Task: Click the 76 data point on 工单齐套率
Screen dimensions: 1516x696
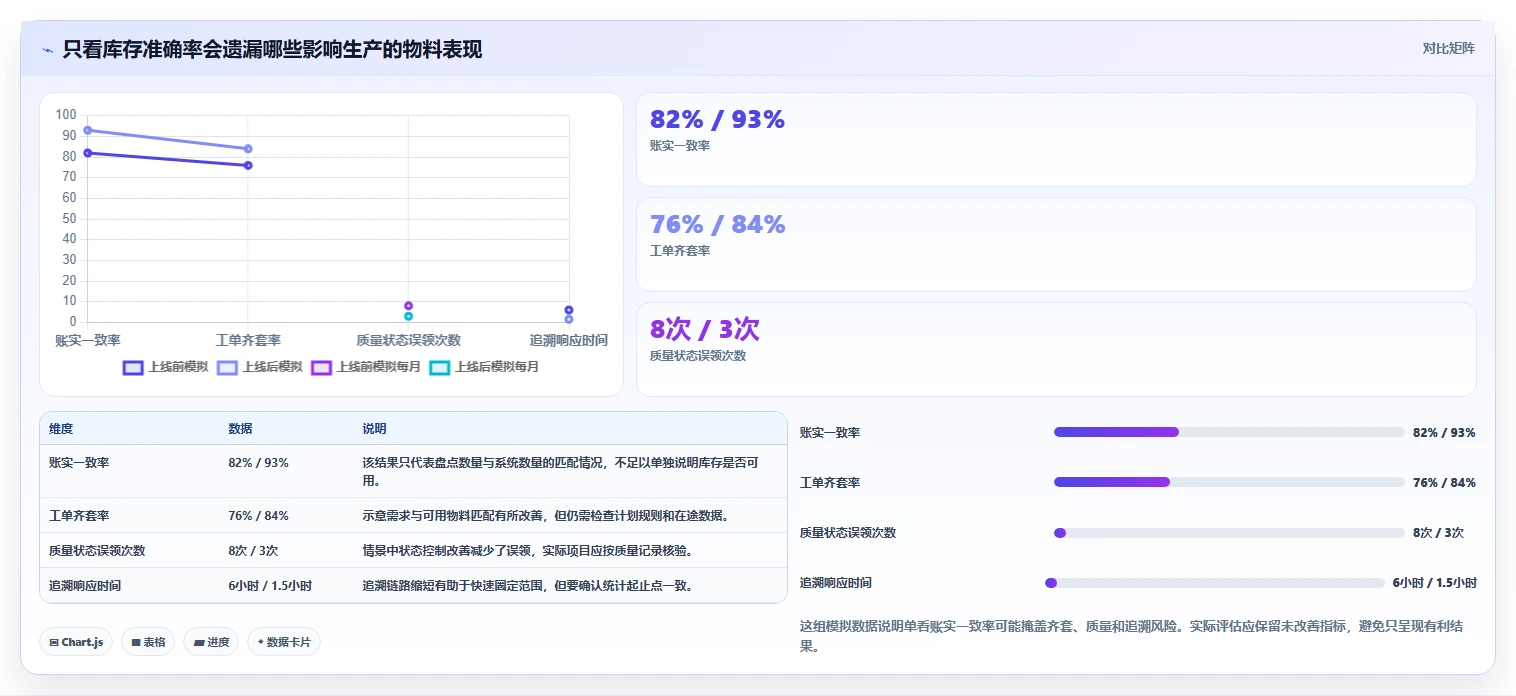Action: [x=248, y=165]
